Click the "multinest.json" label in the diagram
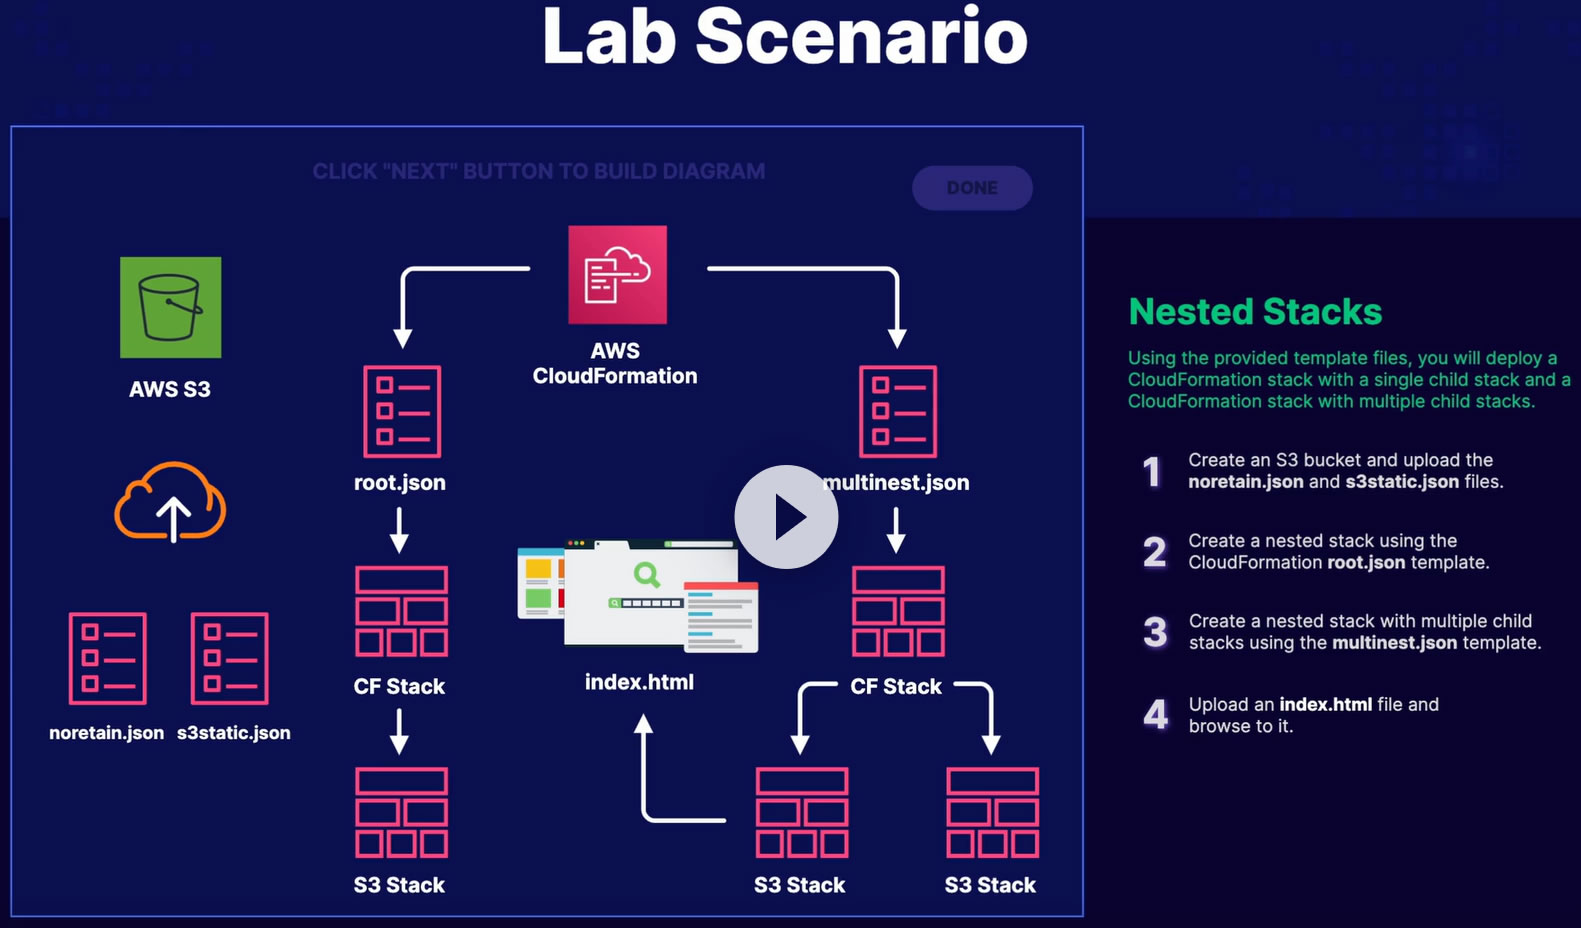The width and height of the screenshot is (1581, 928). [896, 483]
